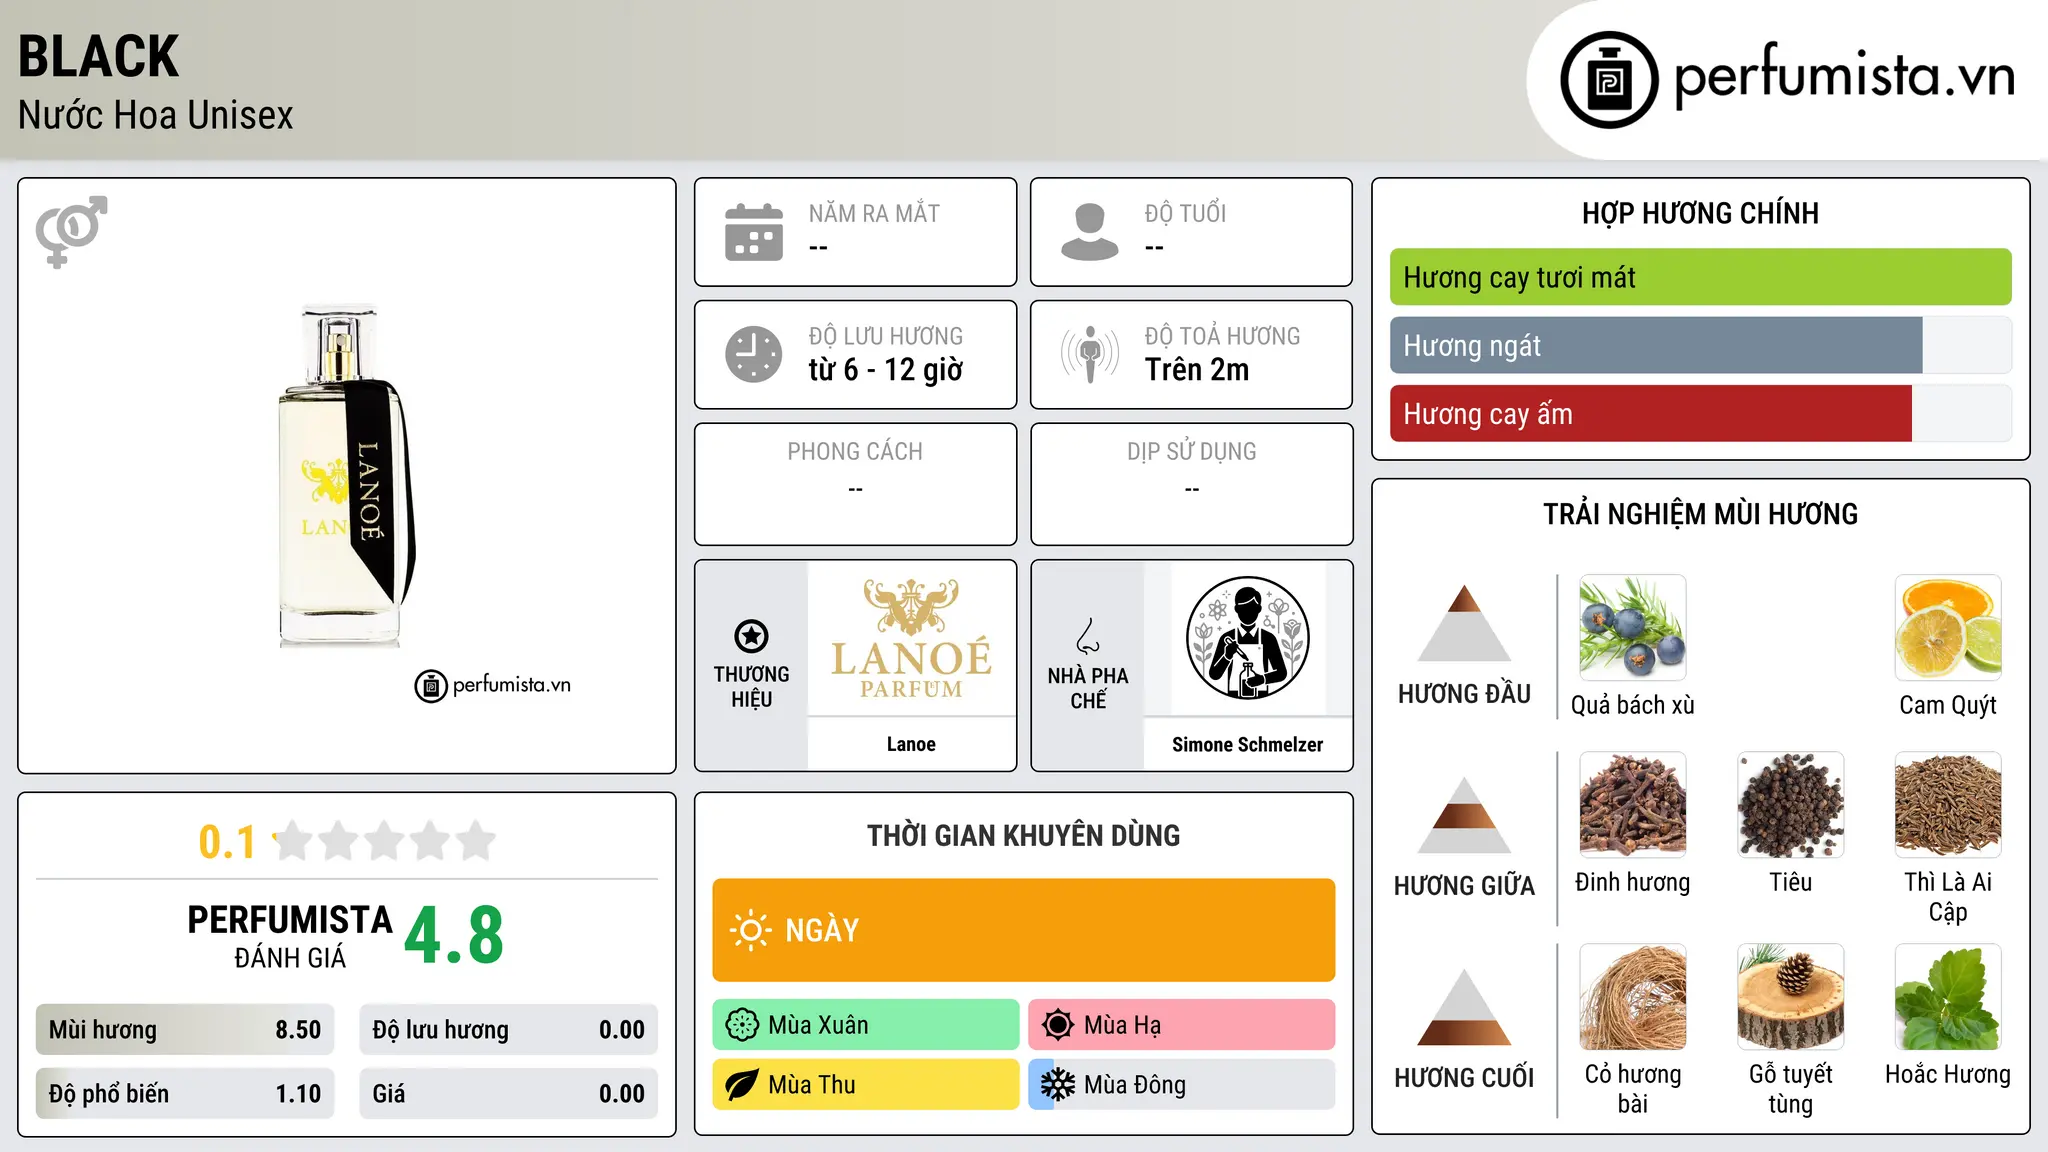This screenshot has width=2048, height=1152.
Task: Select the Gỗ tuyết tùng image
Action: [x=1790, y=997]
